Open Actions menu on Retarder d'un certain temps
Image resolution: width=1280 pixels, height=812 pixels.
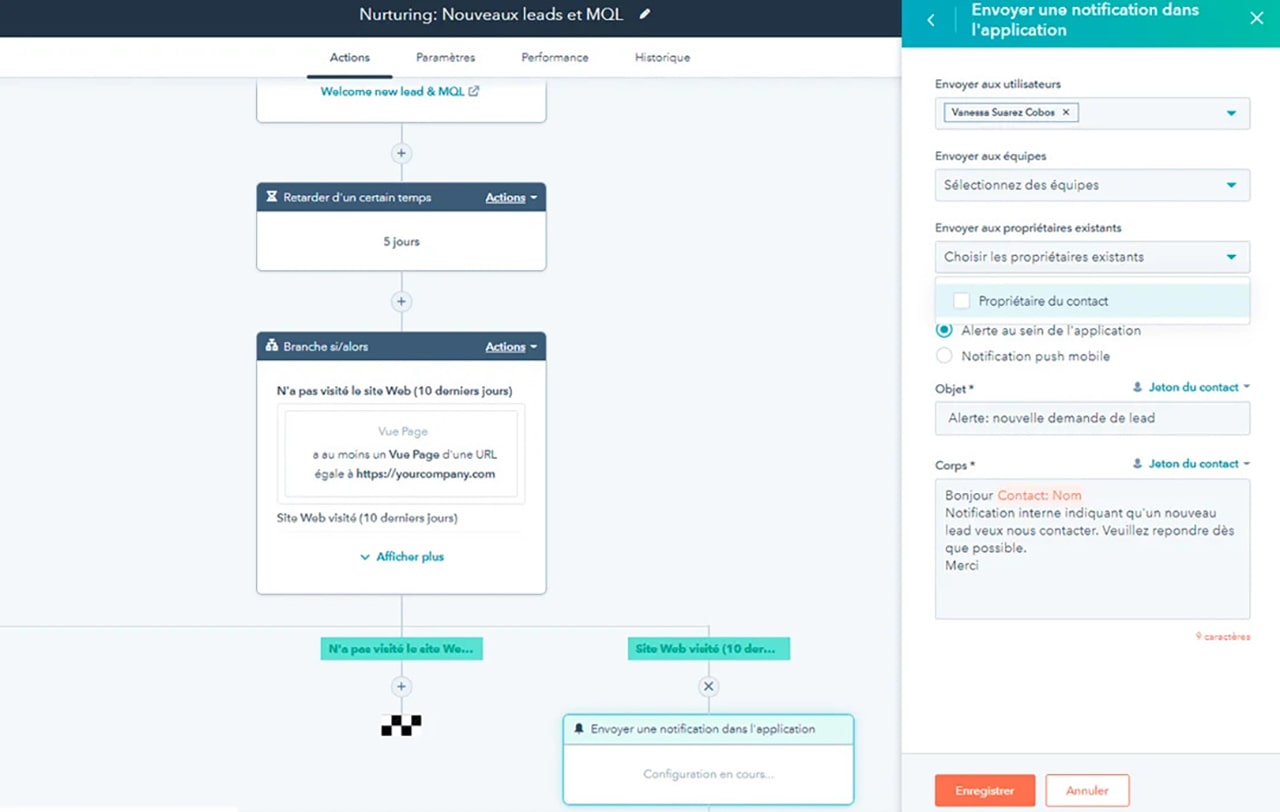tap(511, 198)
